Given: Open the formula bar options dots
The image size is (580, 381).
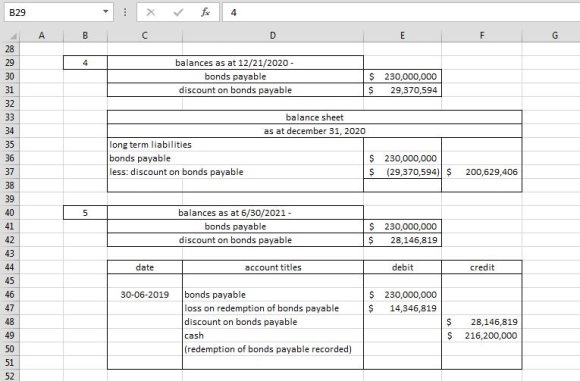Looking at the screenshot, I should click(125, 12).
